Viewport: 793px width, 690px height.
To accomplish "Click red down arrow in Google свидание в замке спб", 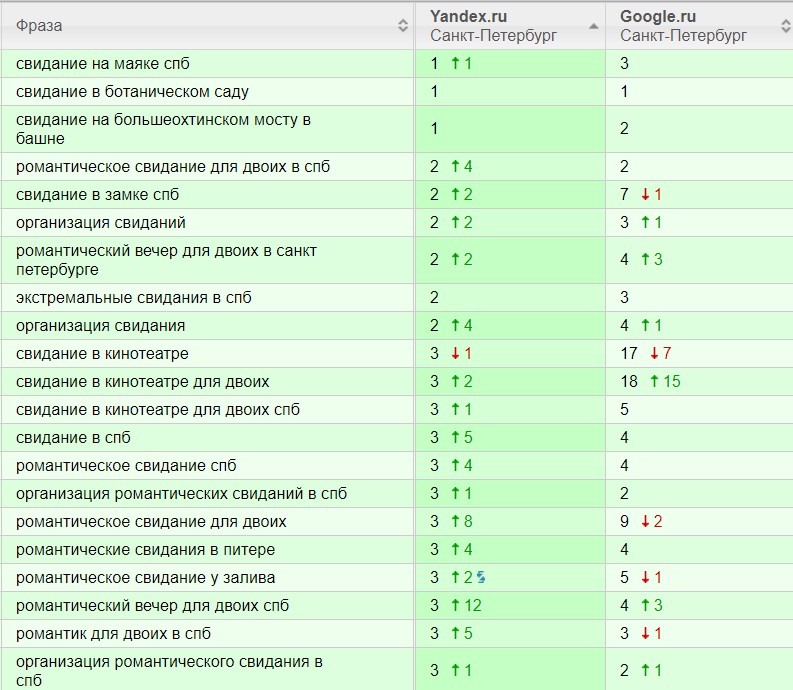I will [x=645, y=195].
